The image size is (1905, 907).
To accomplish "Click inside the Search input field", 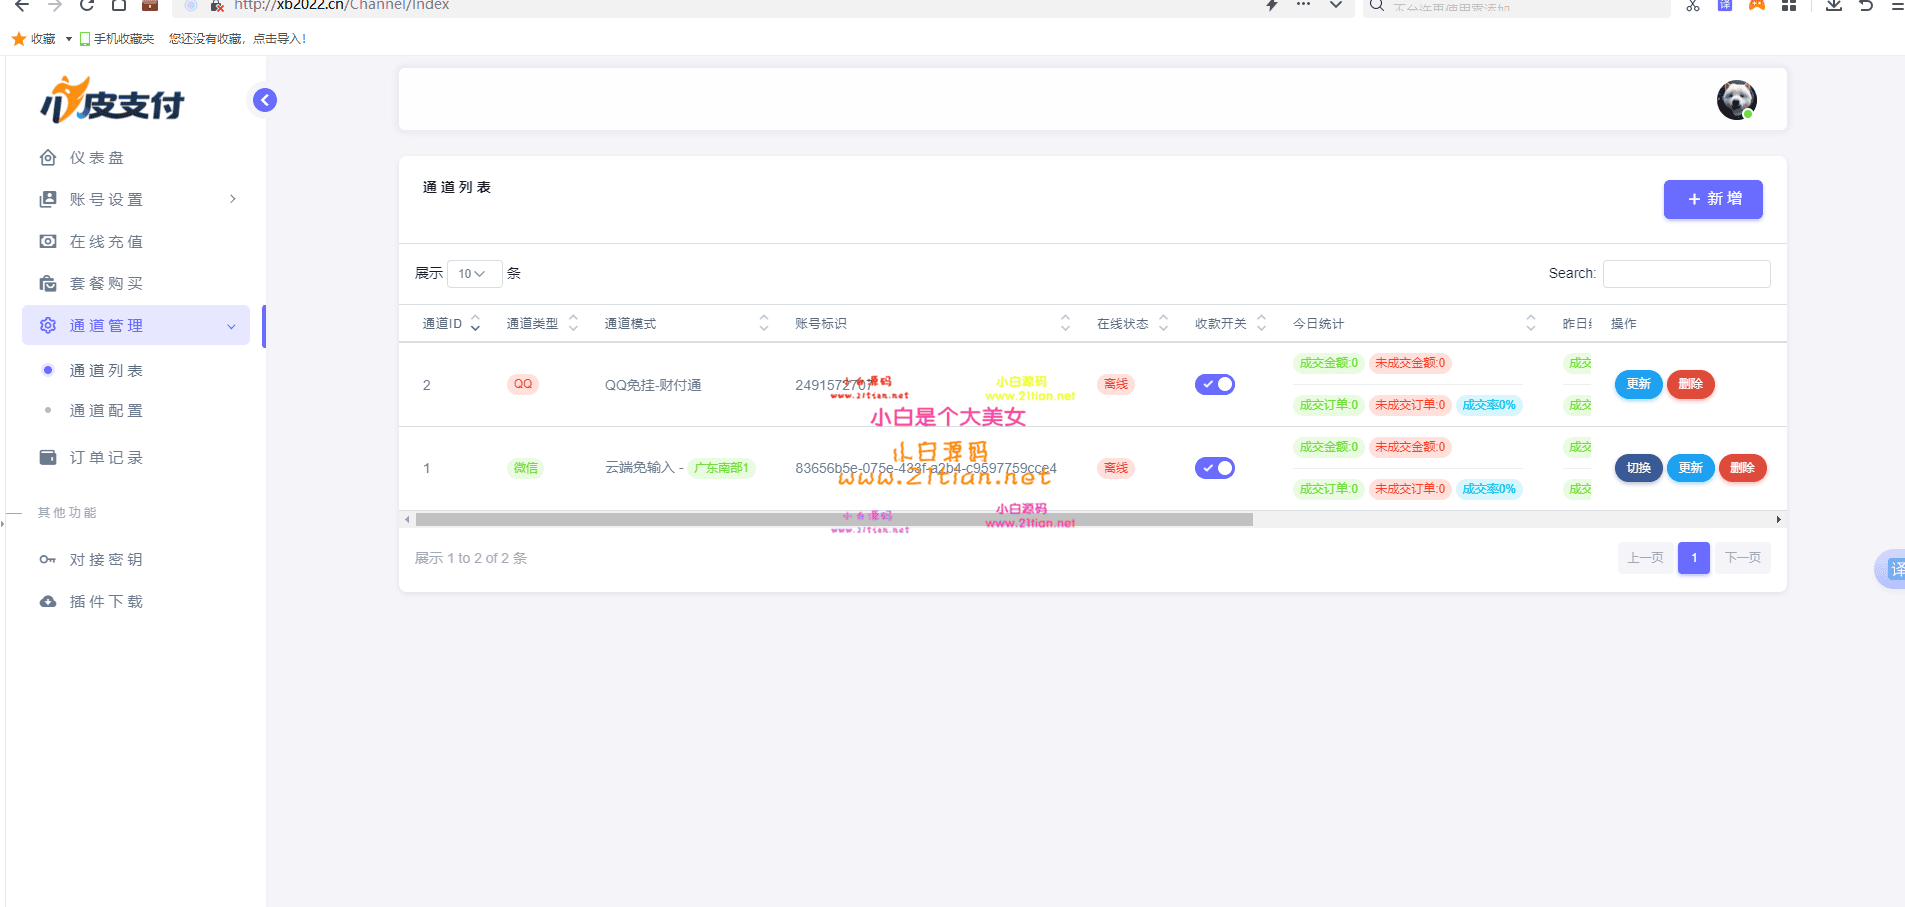I will pos(1684,273).
